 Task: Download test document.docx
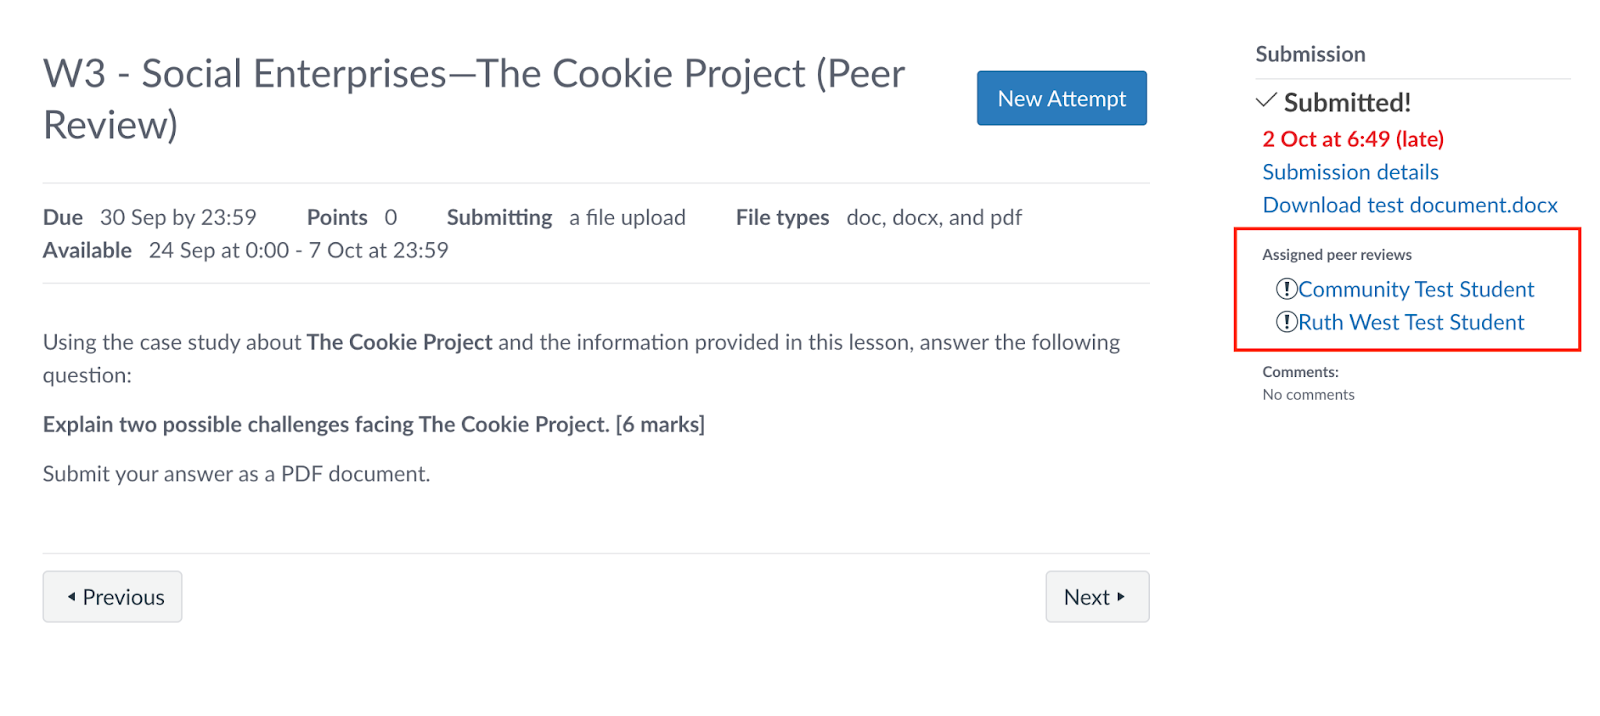[1409, 205]
